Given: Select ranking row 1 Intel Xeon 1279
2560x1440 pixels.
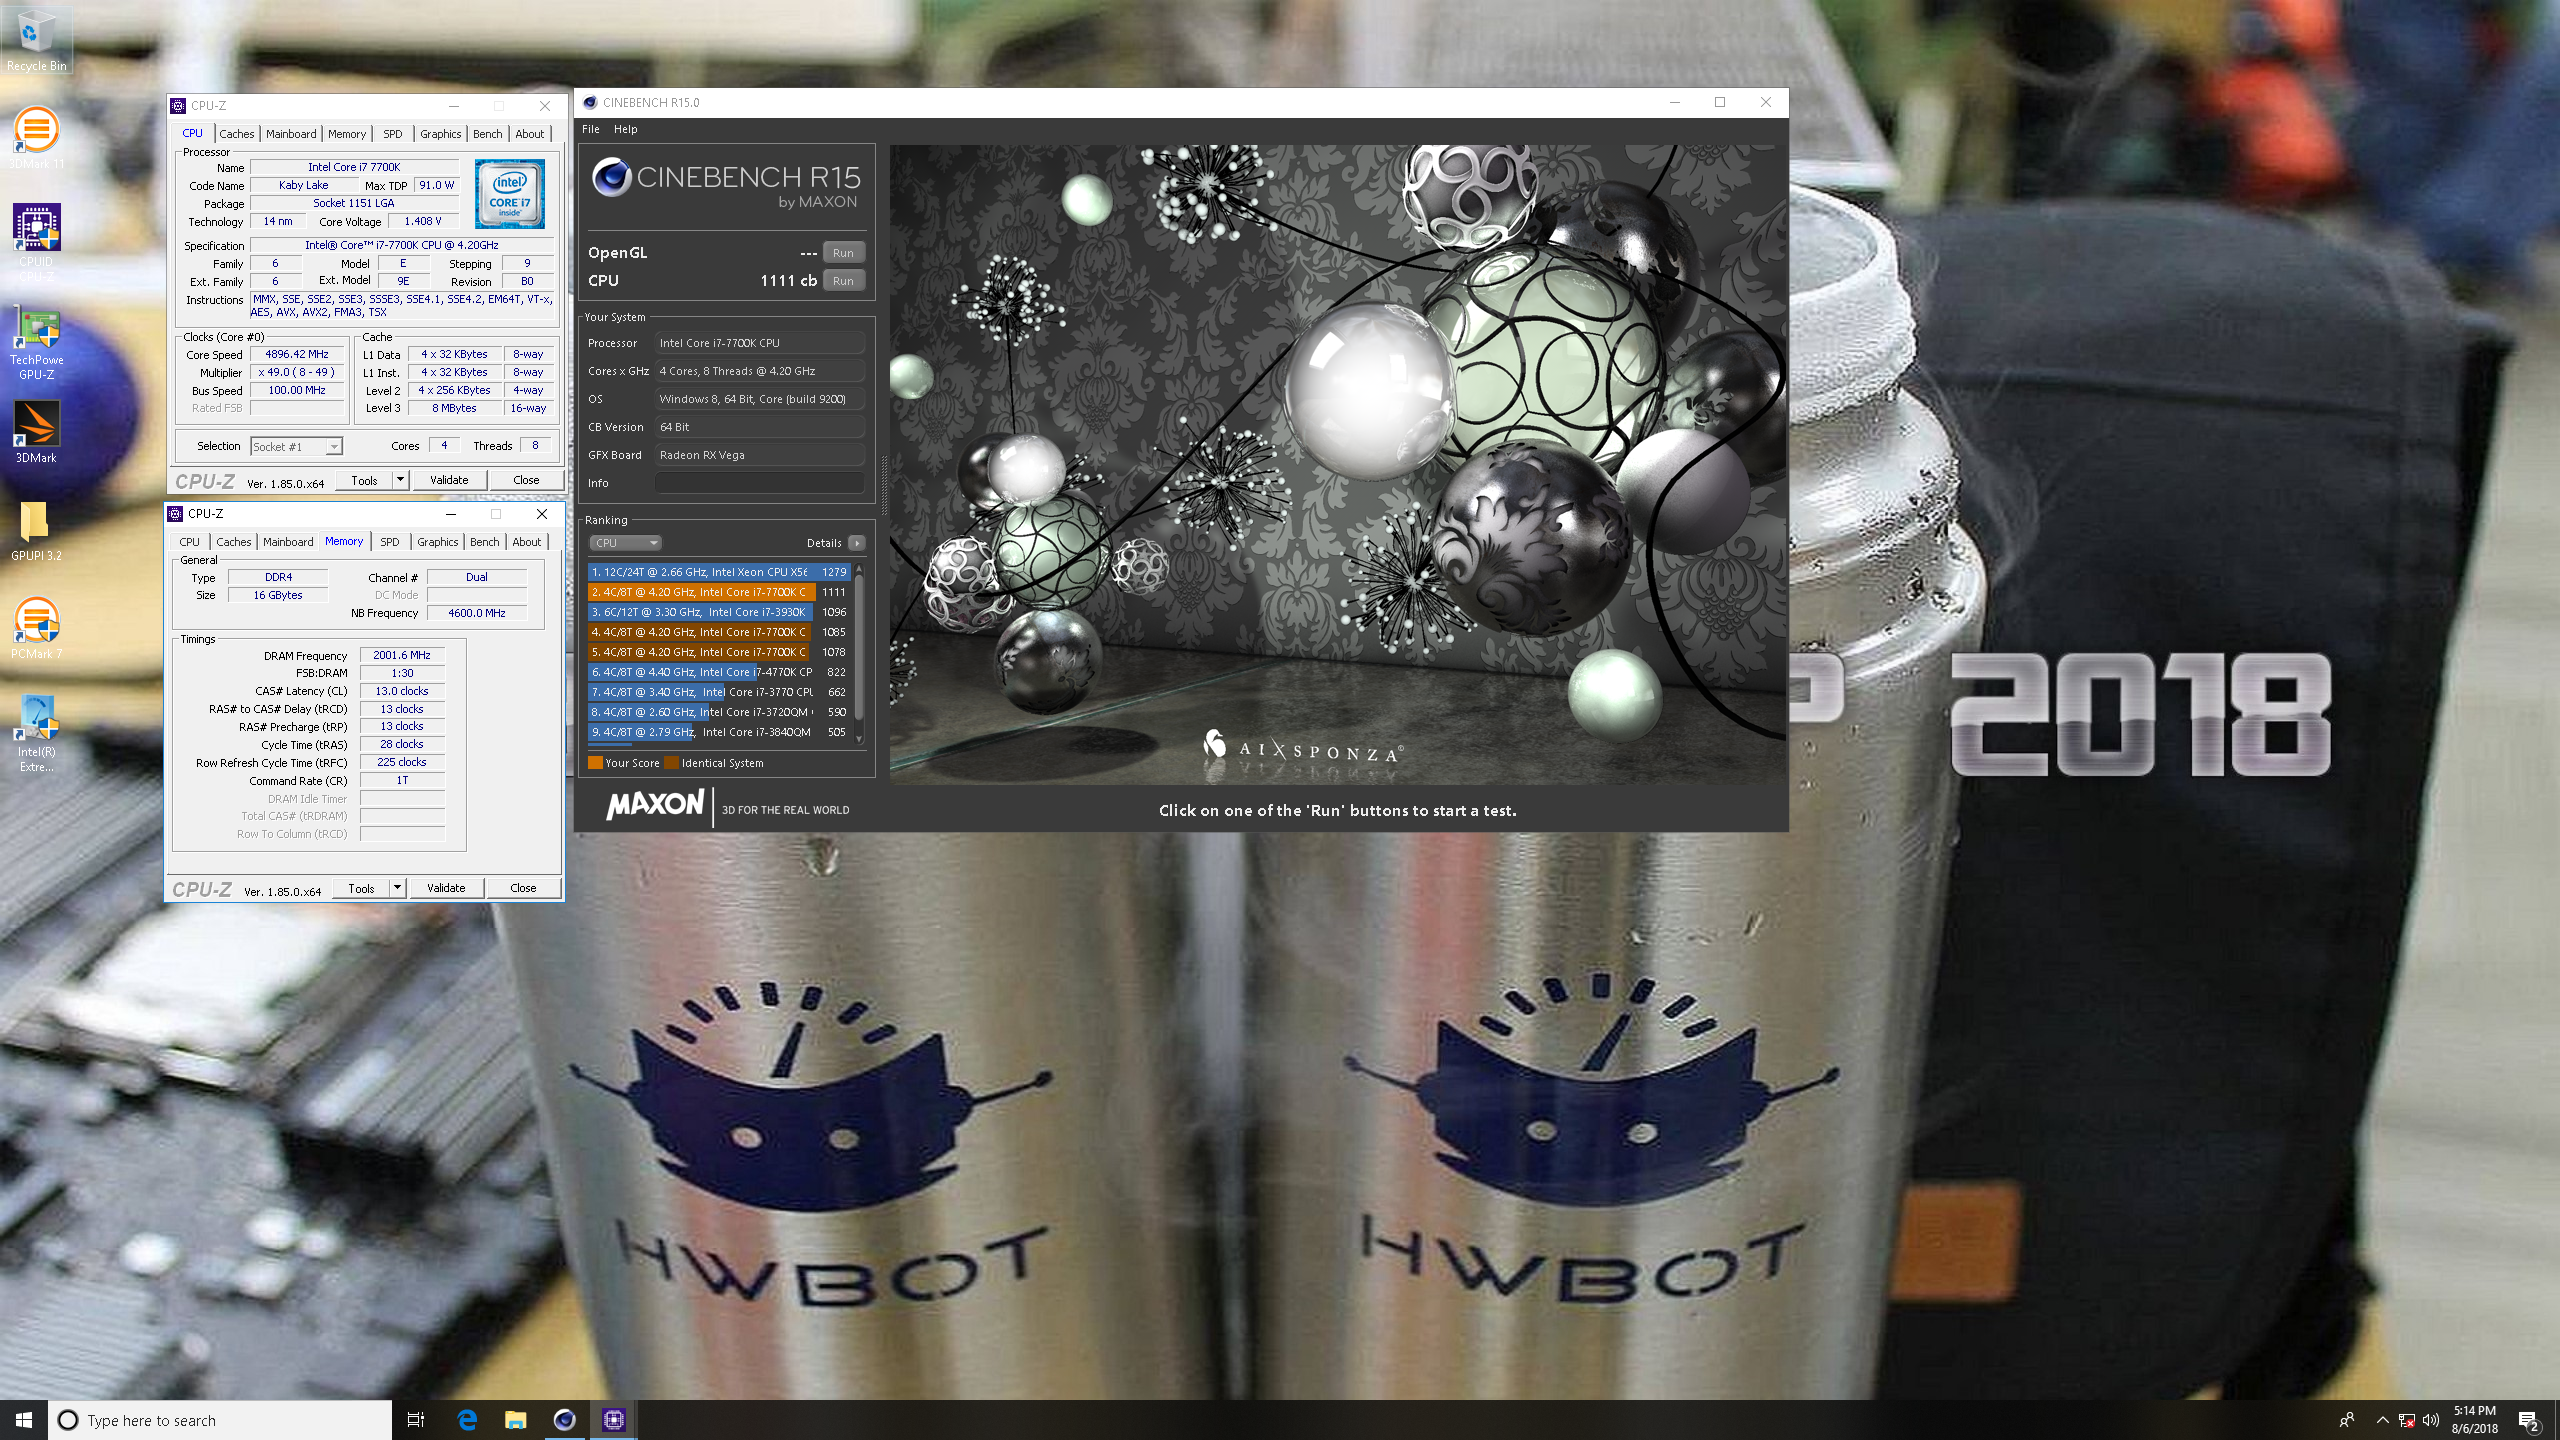Looking at the screenshot, I should coord(719,572).
